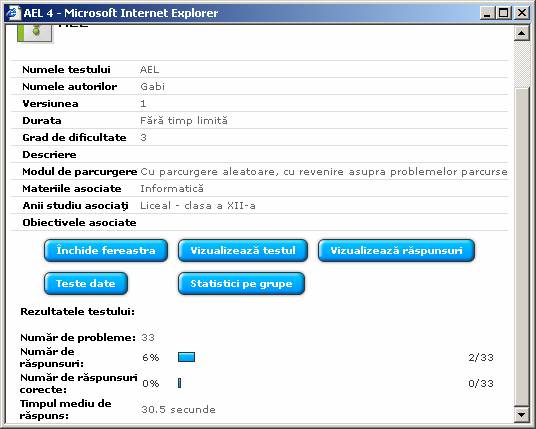Click the Internet Explorer icon in title bar
This screenshot has height=429, width=536.
tap(13, 13)
